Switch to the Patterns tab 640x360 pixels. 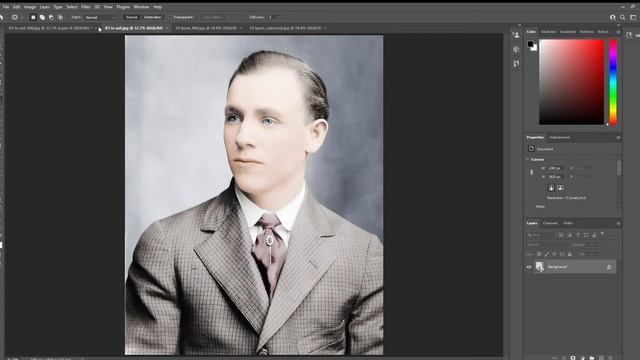pyautogui.click(x=587, y=32)
